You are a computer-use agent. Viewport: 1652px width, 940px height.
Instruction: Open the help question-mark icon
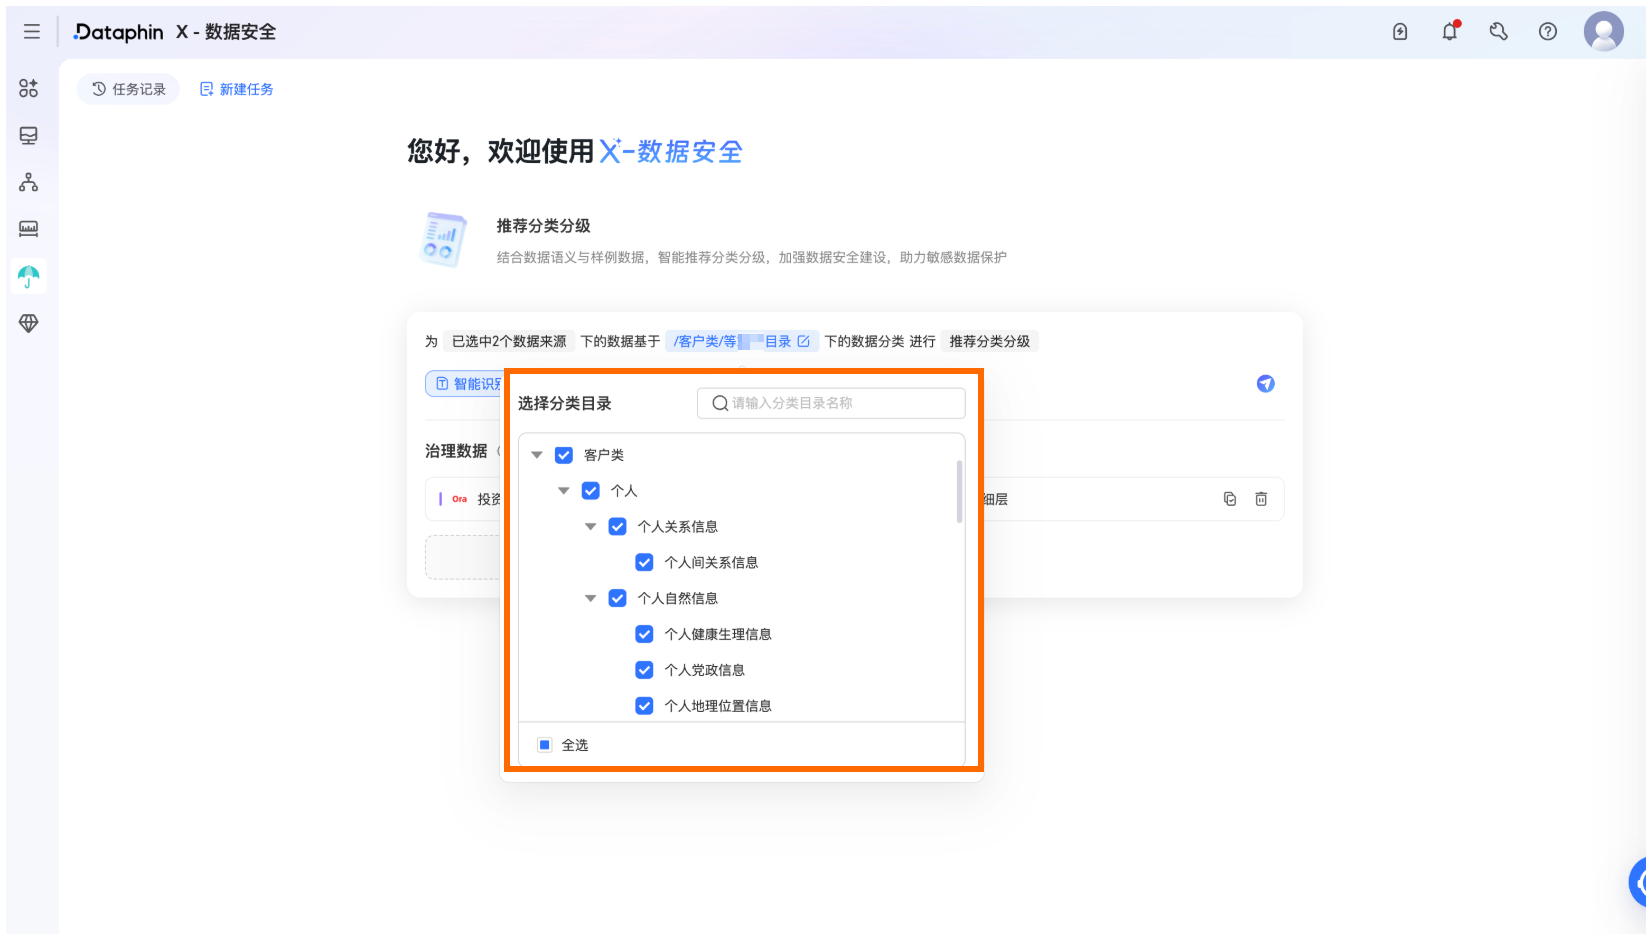1548,32
